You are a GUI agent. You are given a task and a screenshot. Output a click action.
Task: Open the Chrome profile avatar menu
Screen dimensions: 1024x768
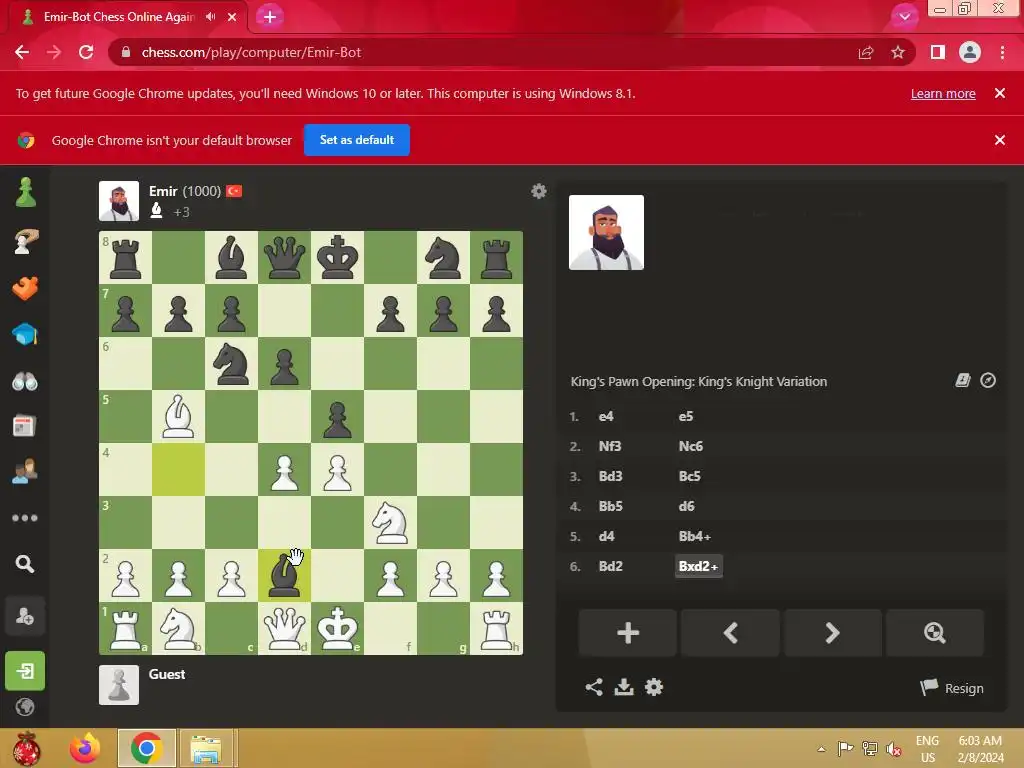click(x=970, y=52)
